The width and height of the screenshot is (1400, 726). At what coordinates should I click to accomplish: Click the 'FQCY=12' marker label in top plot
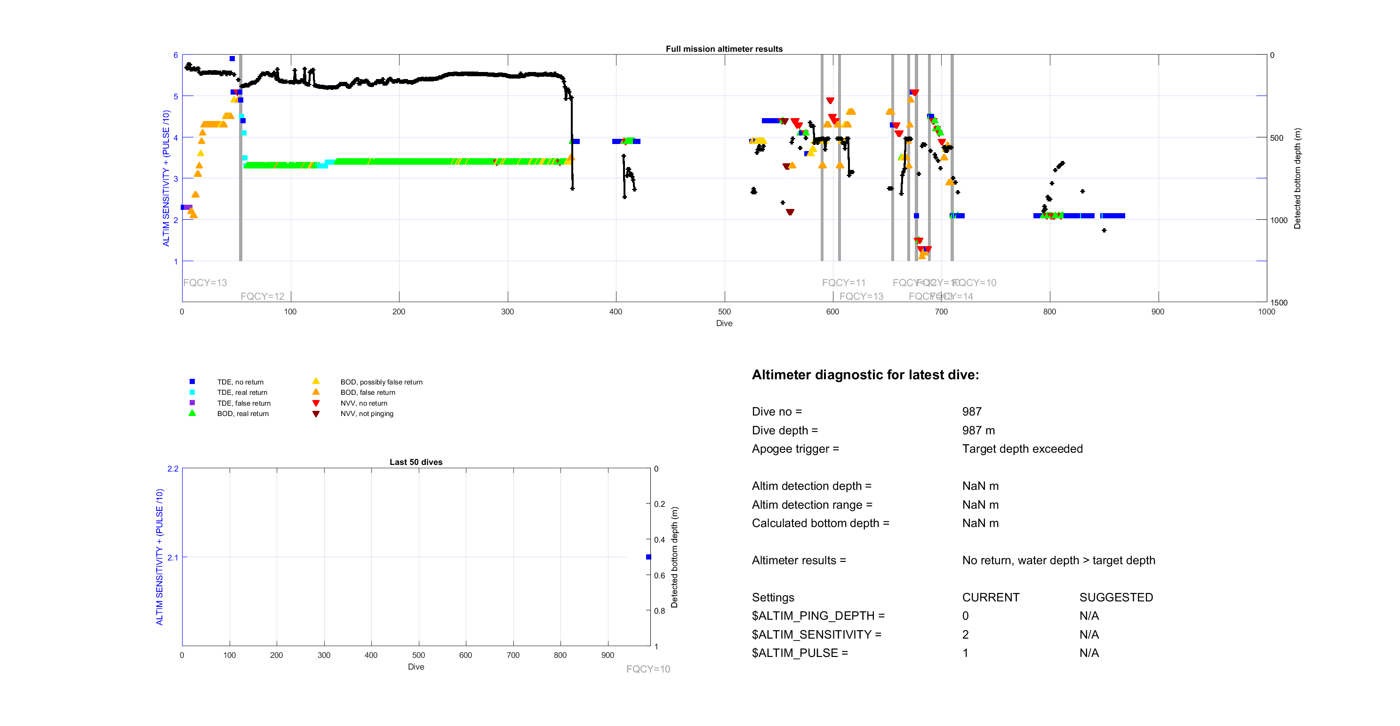(x=263, y=297)
